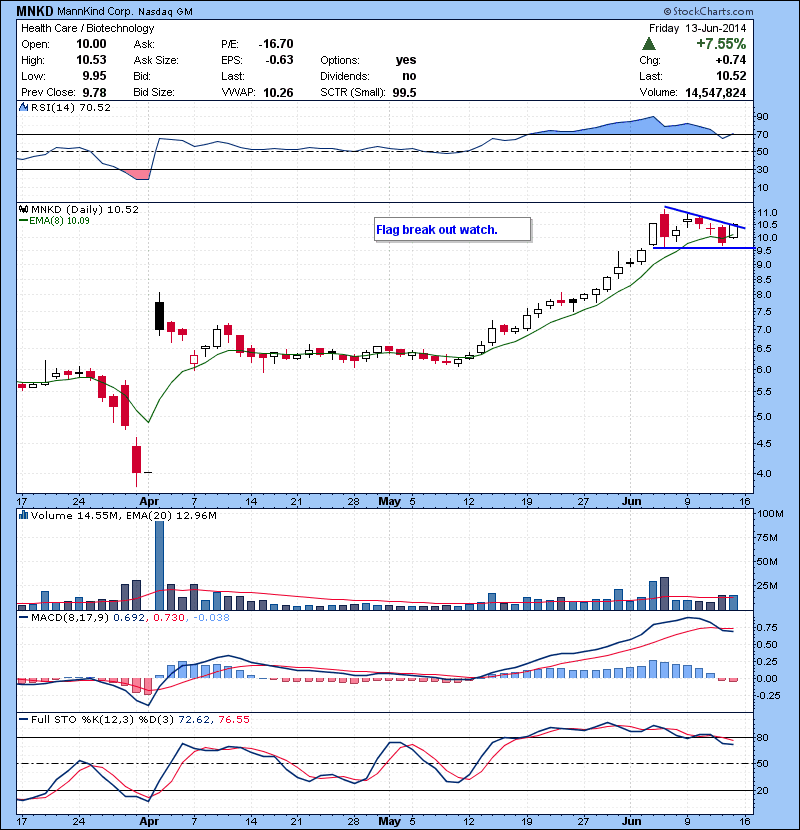Click the Ask Size label
The width and height of the screenshot is (800, 830).
(156, 60)
